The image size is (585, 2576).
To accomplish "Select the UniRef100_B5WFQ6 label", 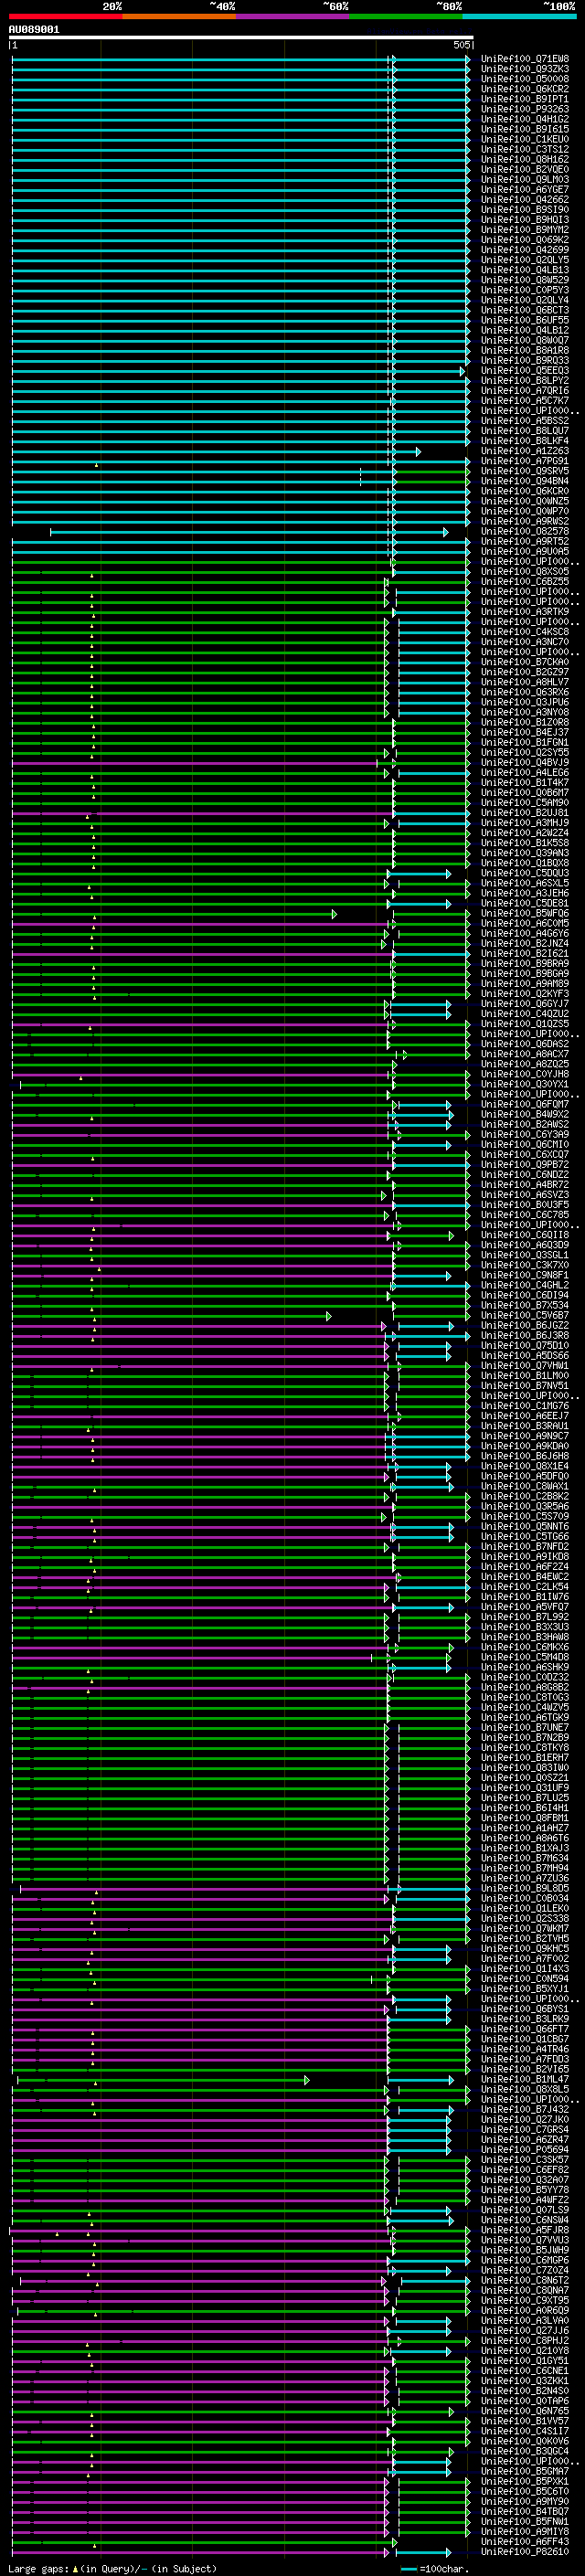I will pyautogui.click(x=525, y=913).
